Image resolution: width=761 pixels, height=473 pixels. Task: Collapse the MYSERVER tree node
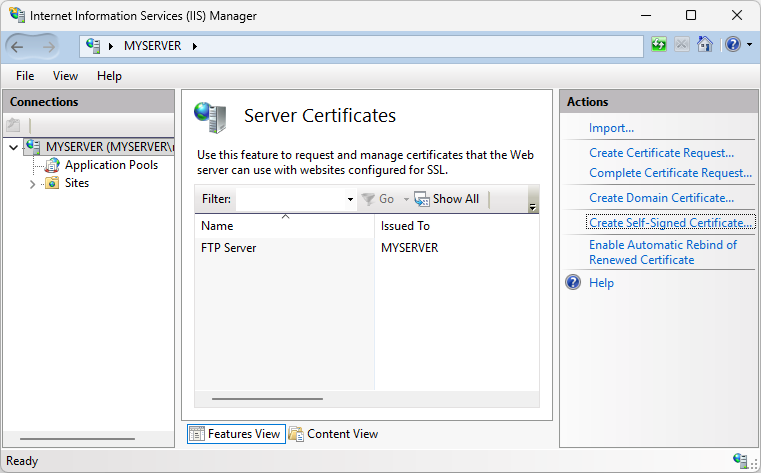13,147
